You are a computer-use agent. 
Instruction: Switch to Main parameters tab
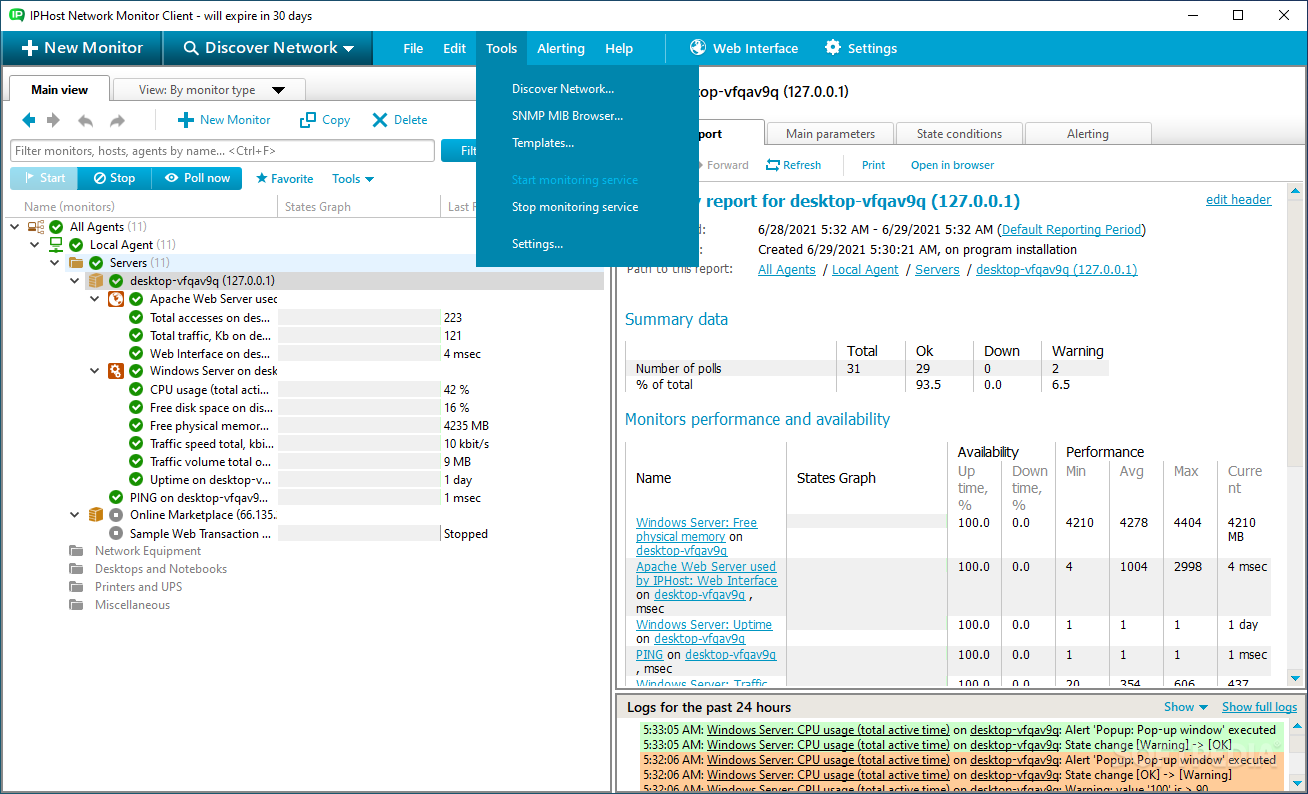tap(830, 134)
